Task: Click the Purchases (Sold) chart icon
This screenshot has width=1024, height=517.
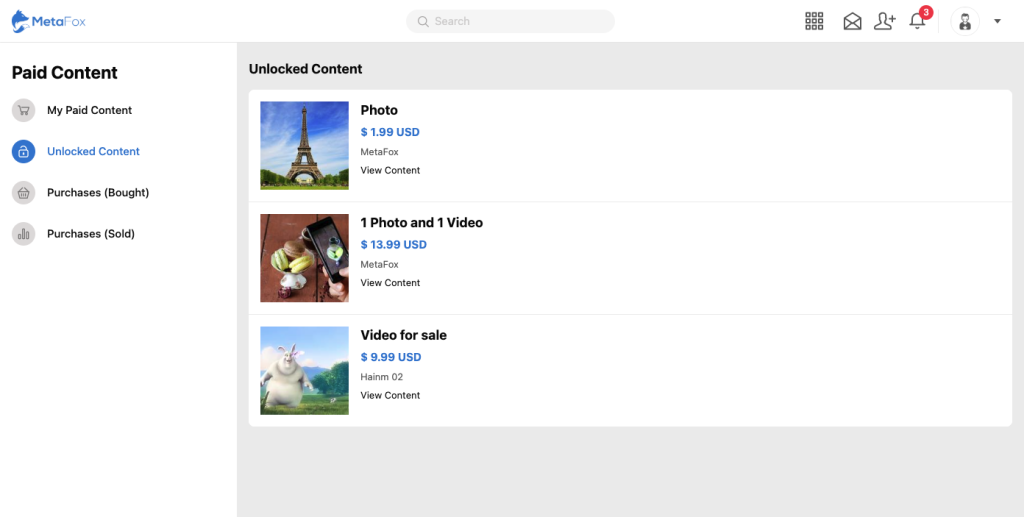Action: pyautogui.click(x=24, y=234)
